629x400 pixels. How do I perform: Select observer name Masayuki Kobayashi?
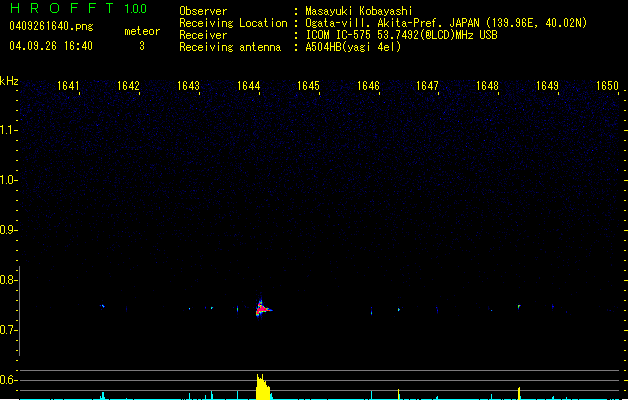pyautogui.click(x=359, y=11)
